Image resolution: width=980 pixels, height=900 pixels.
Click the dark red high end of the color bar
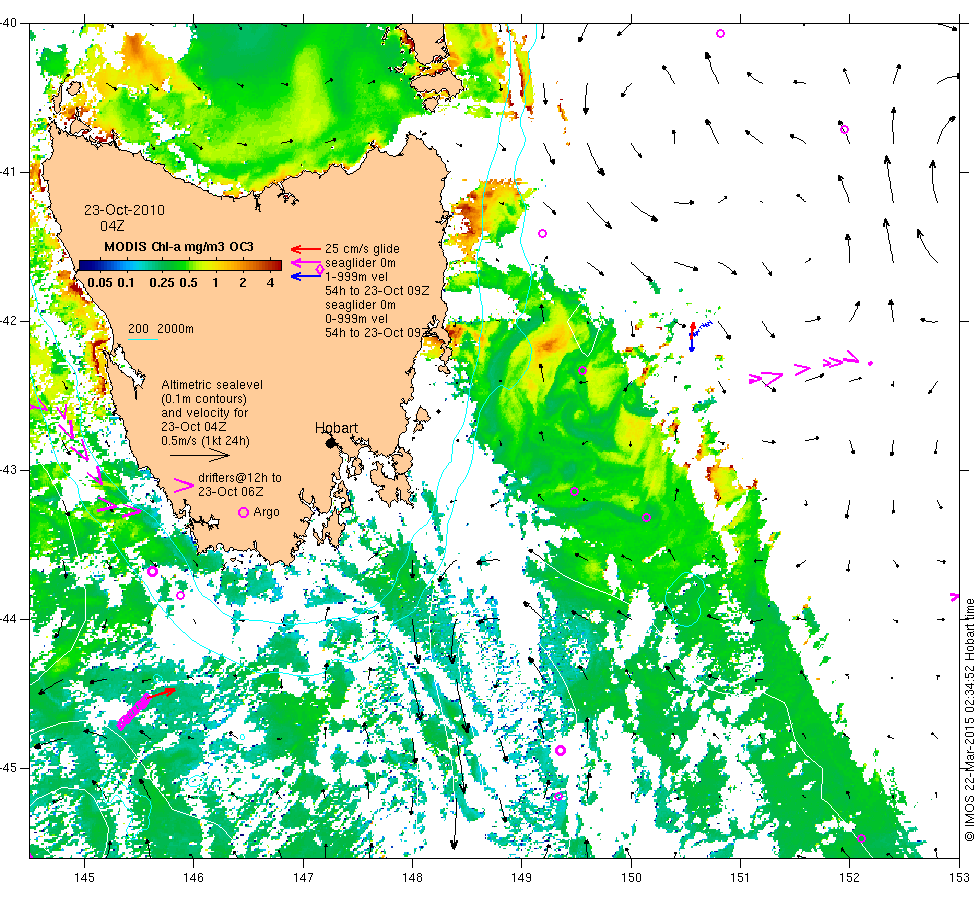(276, 266)
